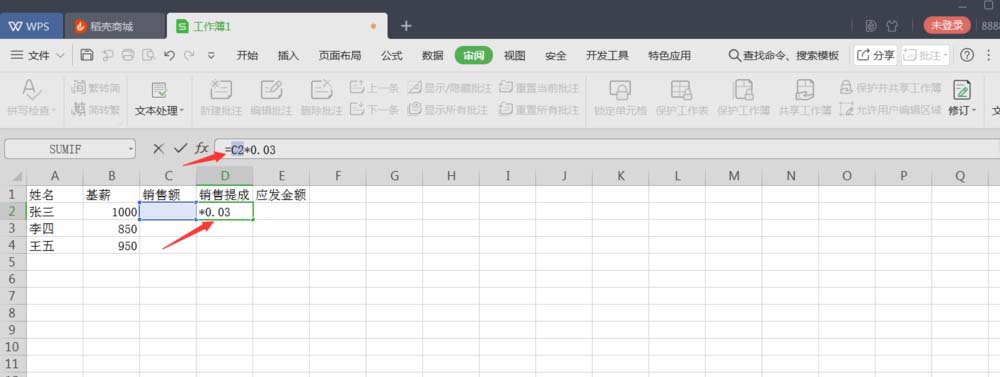Viewport: 1000px width, 377px height.
Task: Switch to the 插入 ribbon tab
Action: (x=288, y=55)
